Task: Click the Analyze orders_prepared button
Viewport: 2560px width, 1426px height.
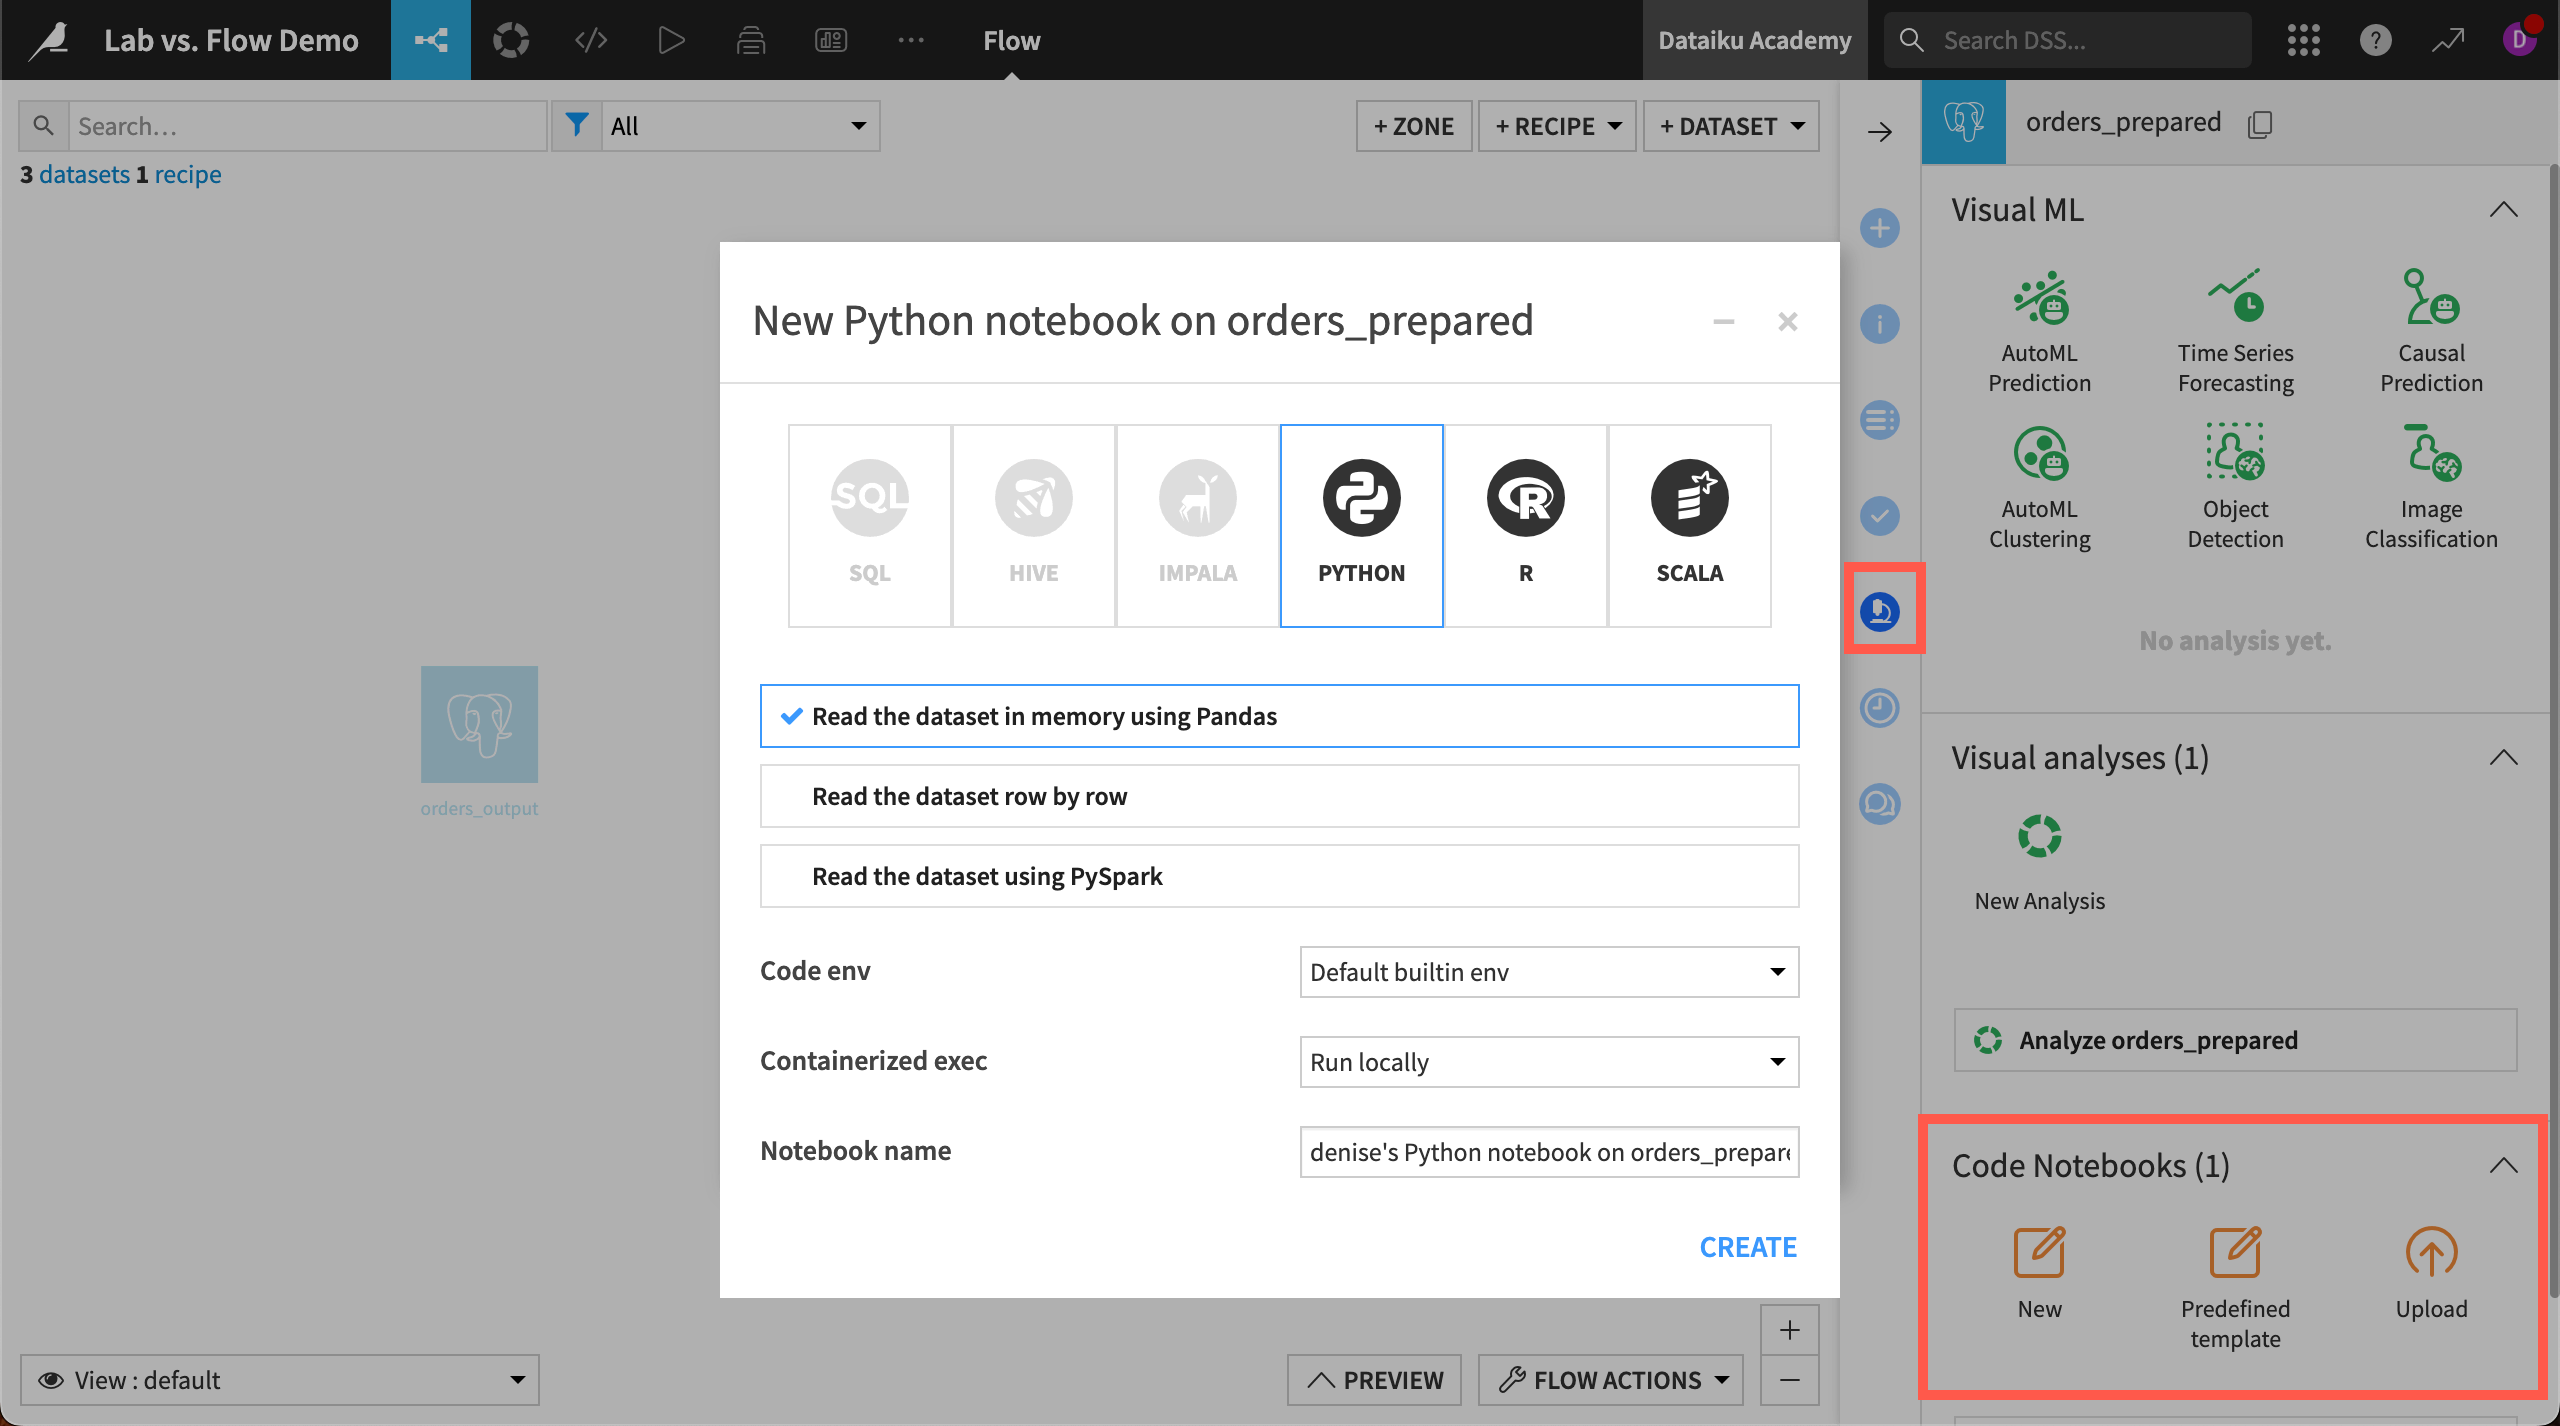Action: (x=2235, y=1040)
